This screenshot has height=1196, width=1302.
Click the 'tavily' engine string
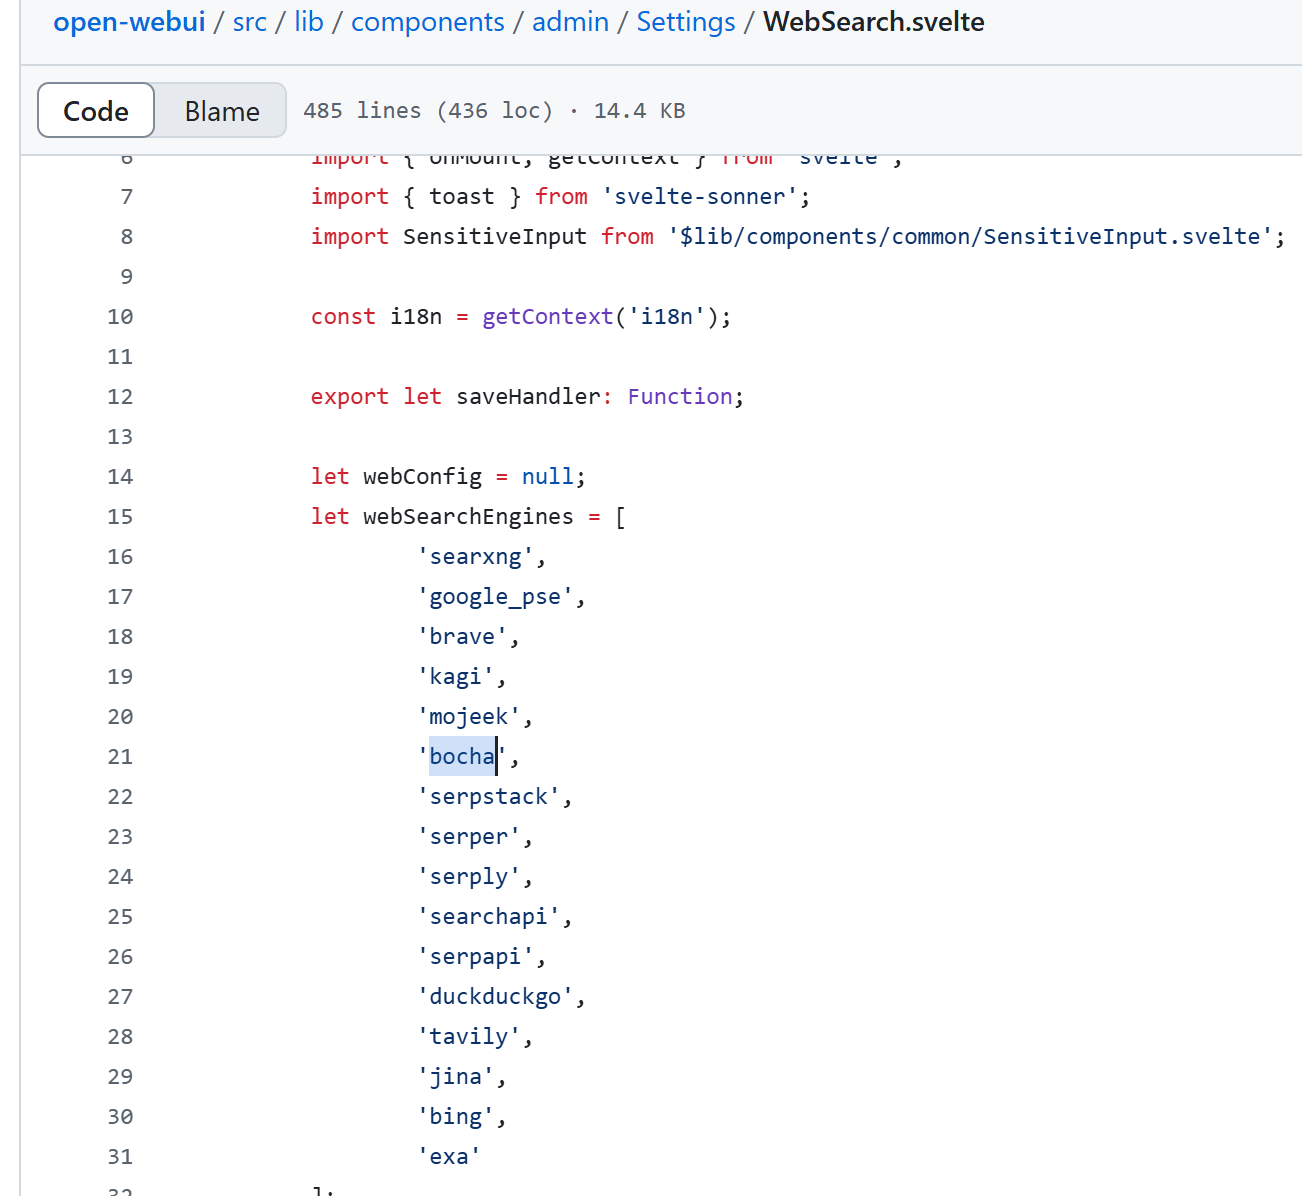click(x=468, y=1037)
